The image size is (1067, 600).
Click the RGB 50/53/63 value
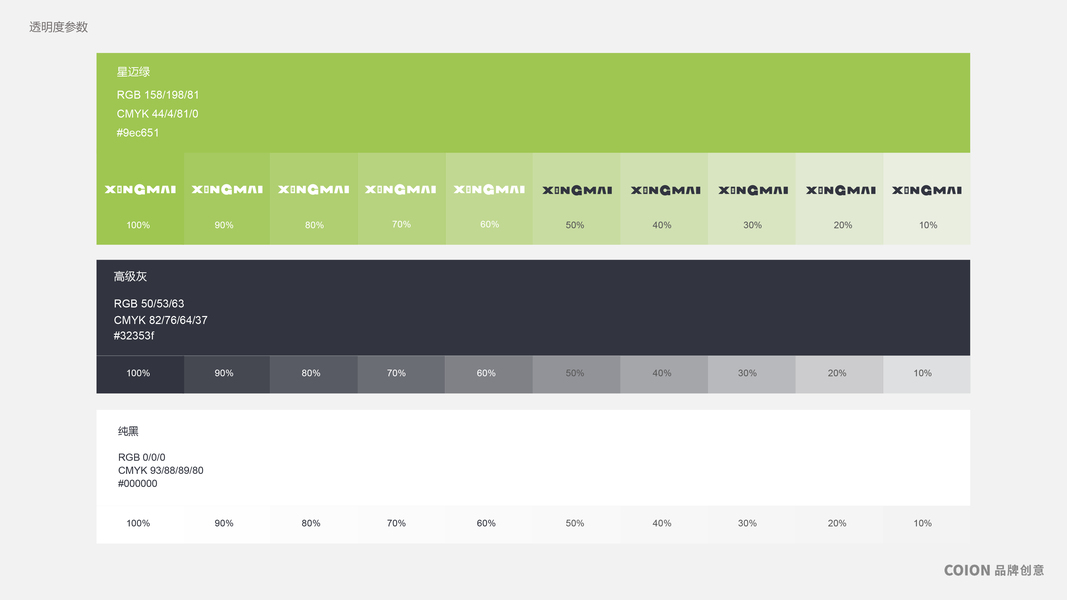[x=149, y=303]
